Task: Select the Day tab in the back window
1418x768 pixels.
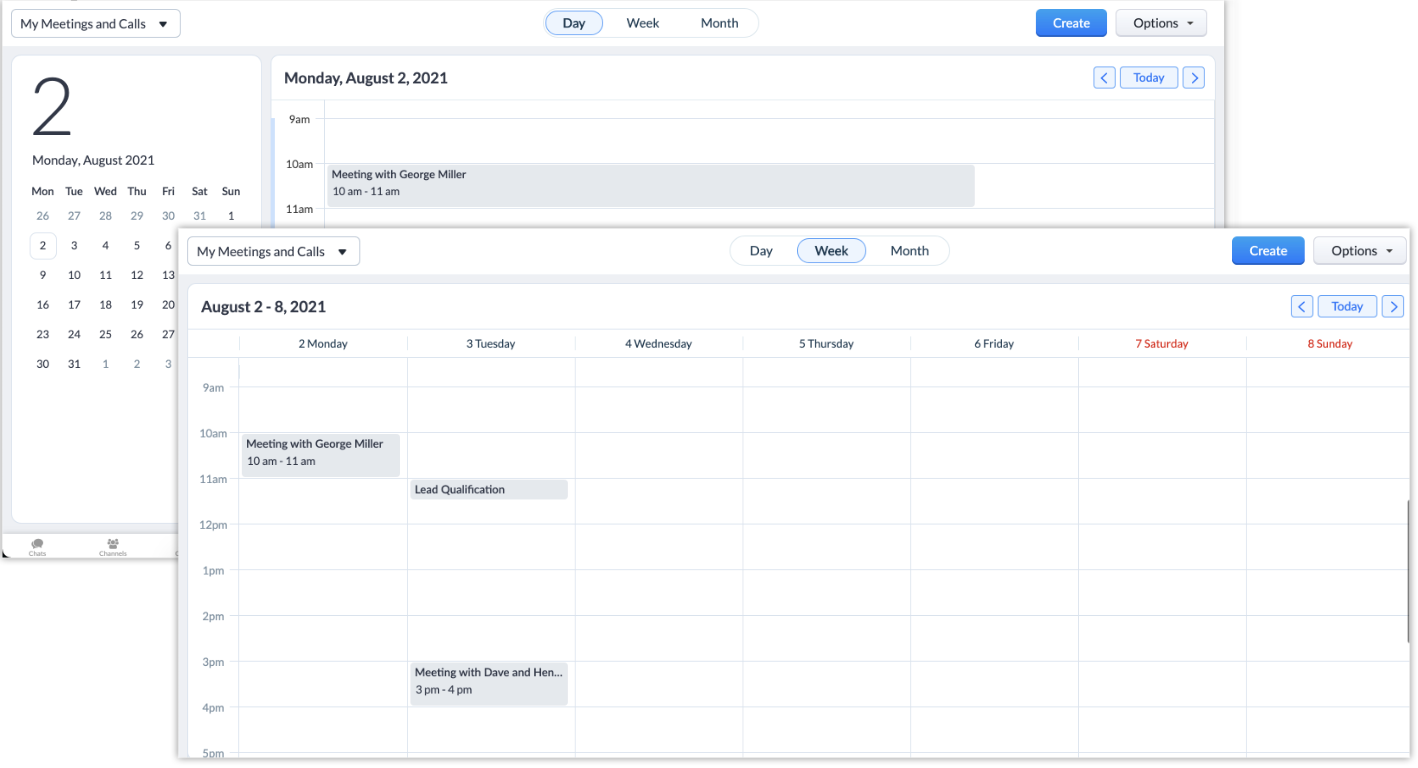Action: pyautogui.click(x=574, y=23)
